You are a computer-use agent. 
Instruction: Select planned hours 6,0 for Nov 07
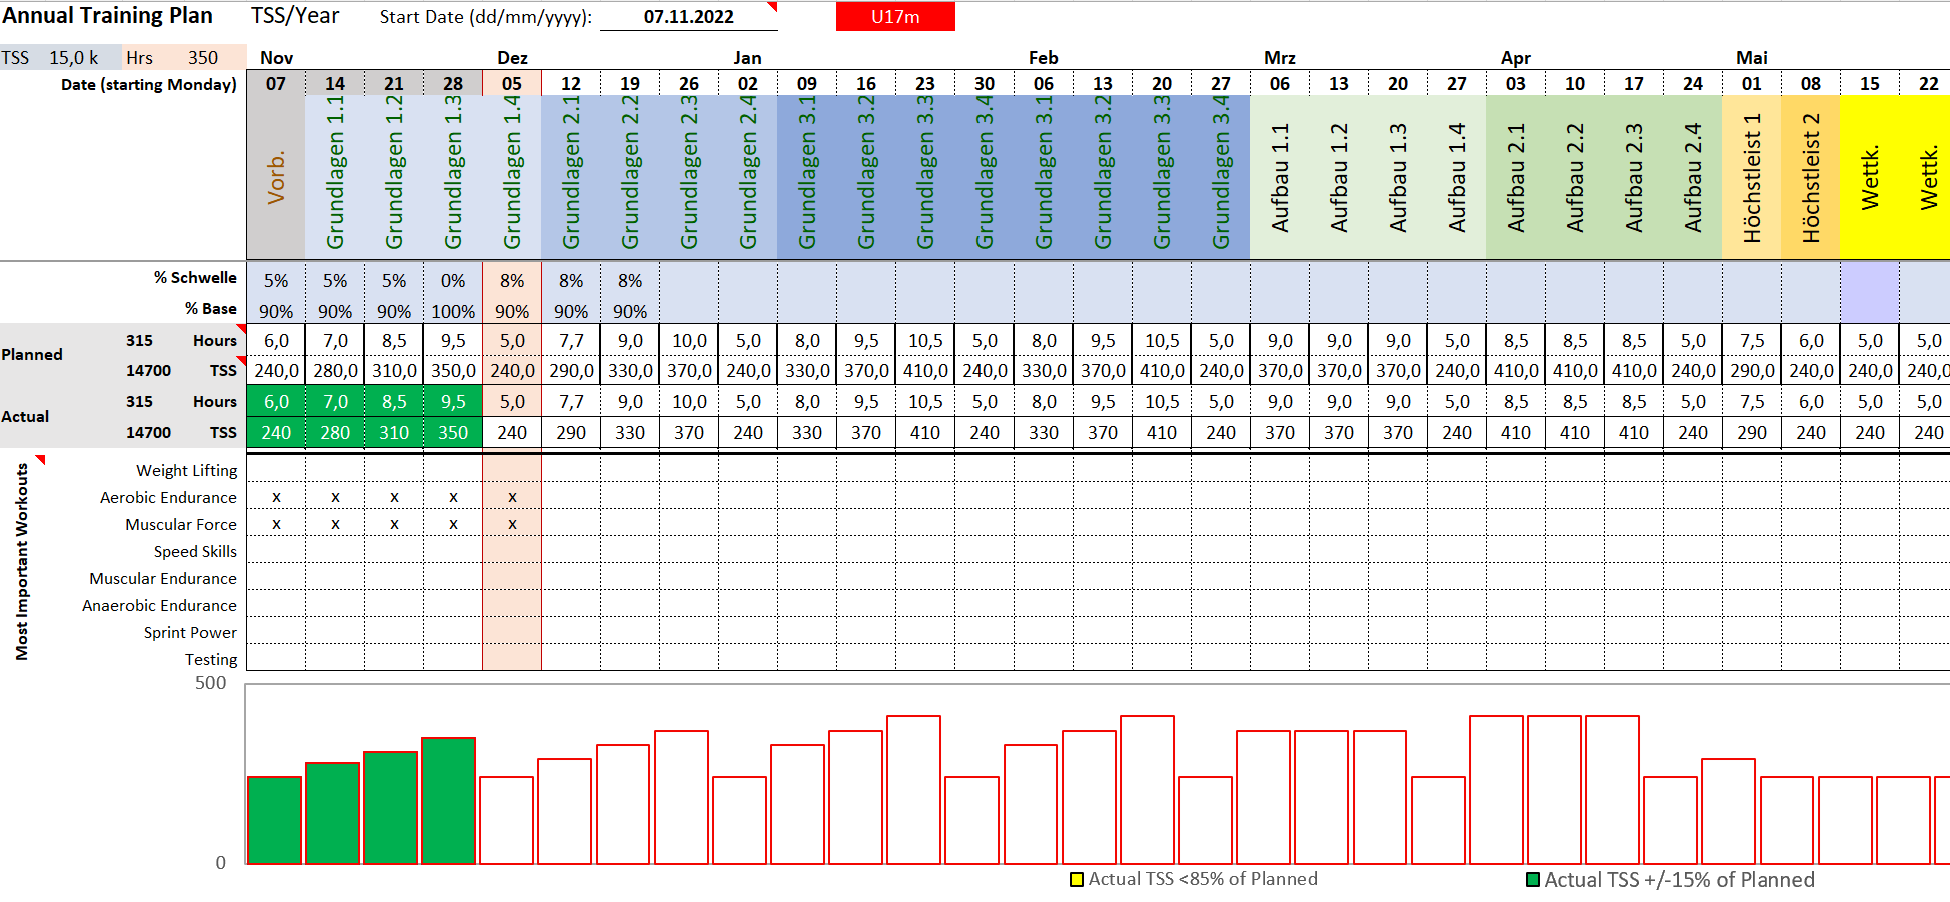point(276,340)
